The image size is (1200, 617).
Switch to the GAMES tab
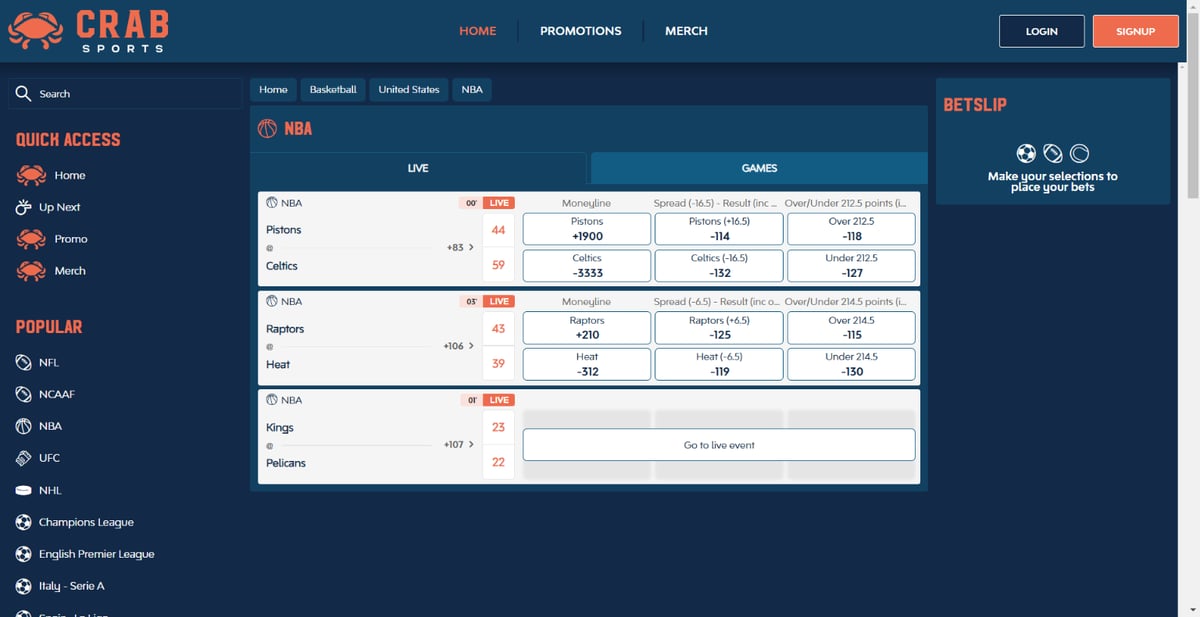(x=759, y=168)
